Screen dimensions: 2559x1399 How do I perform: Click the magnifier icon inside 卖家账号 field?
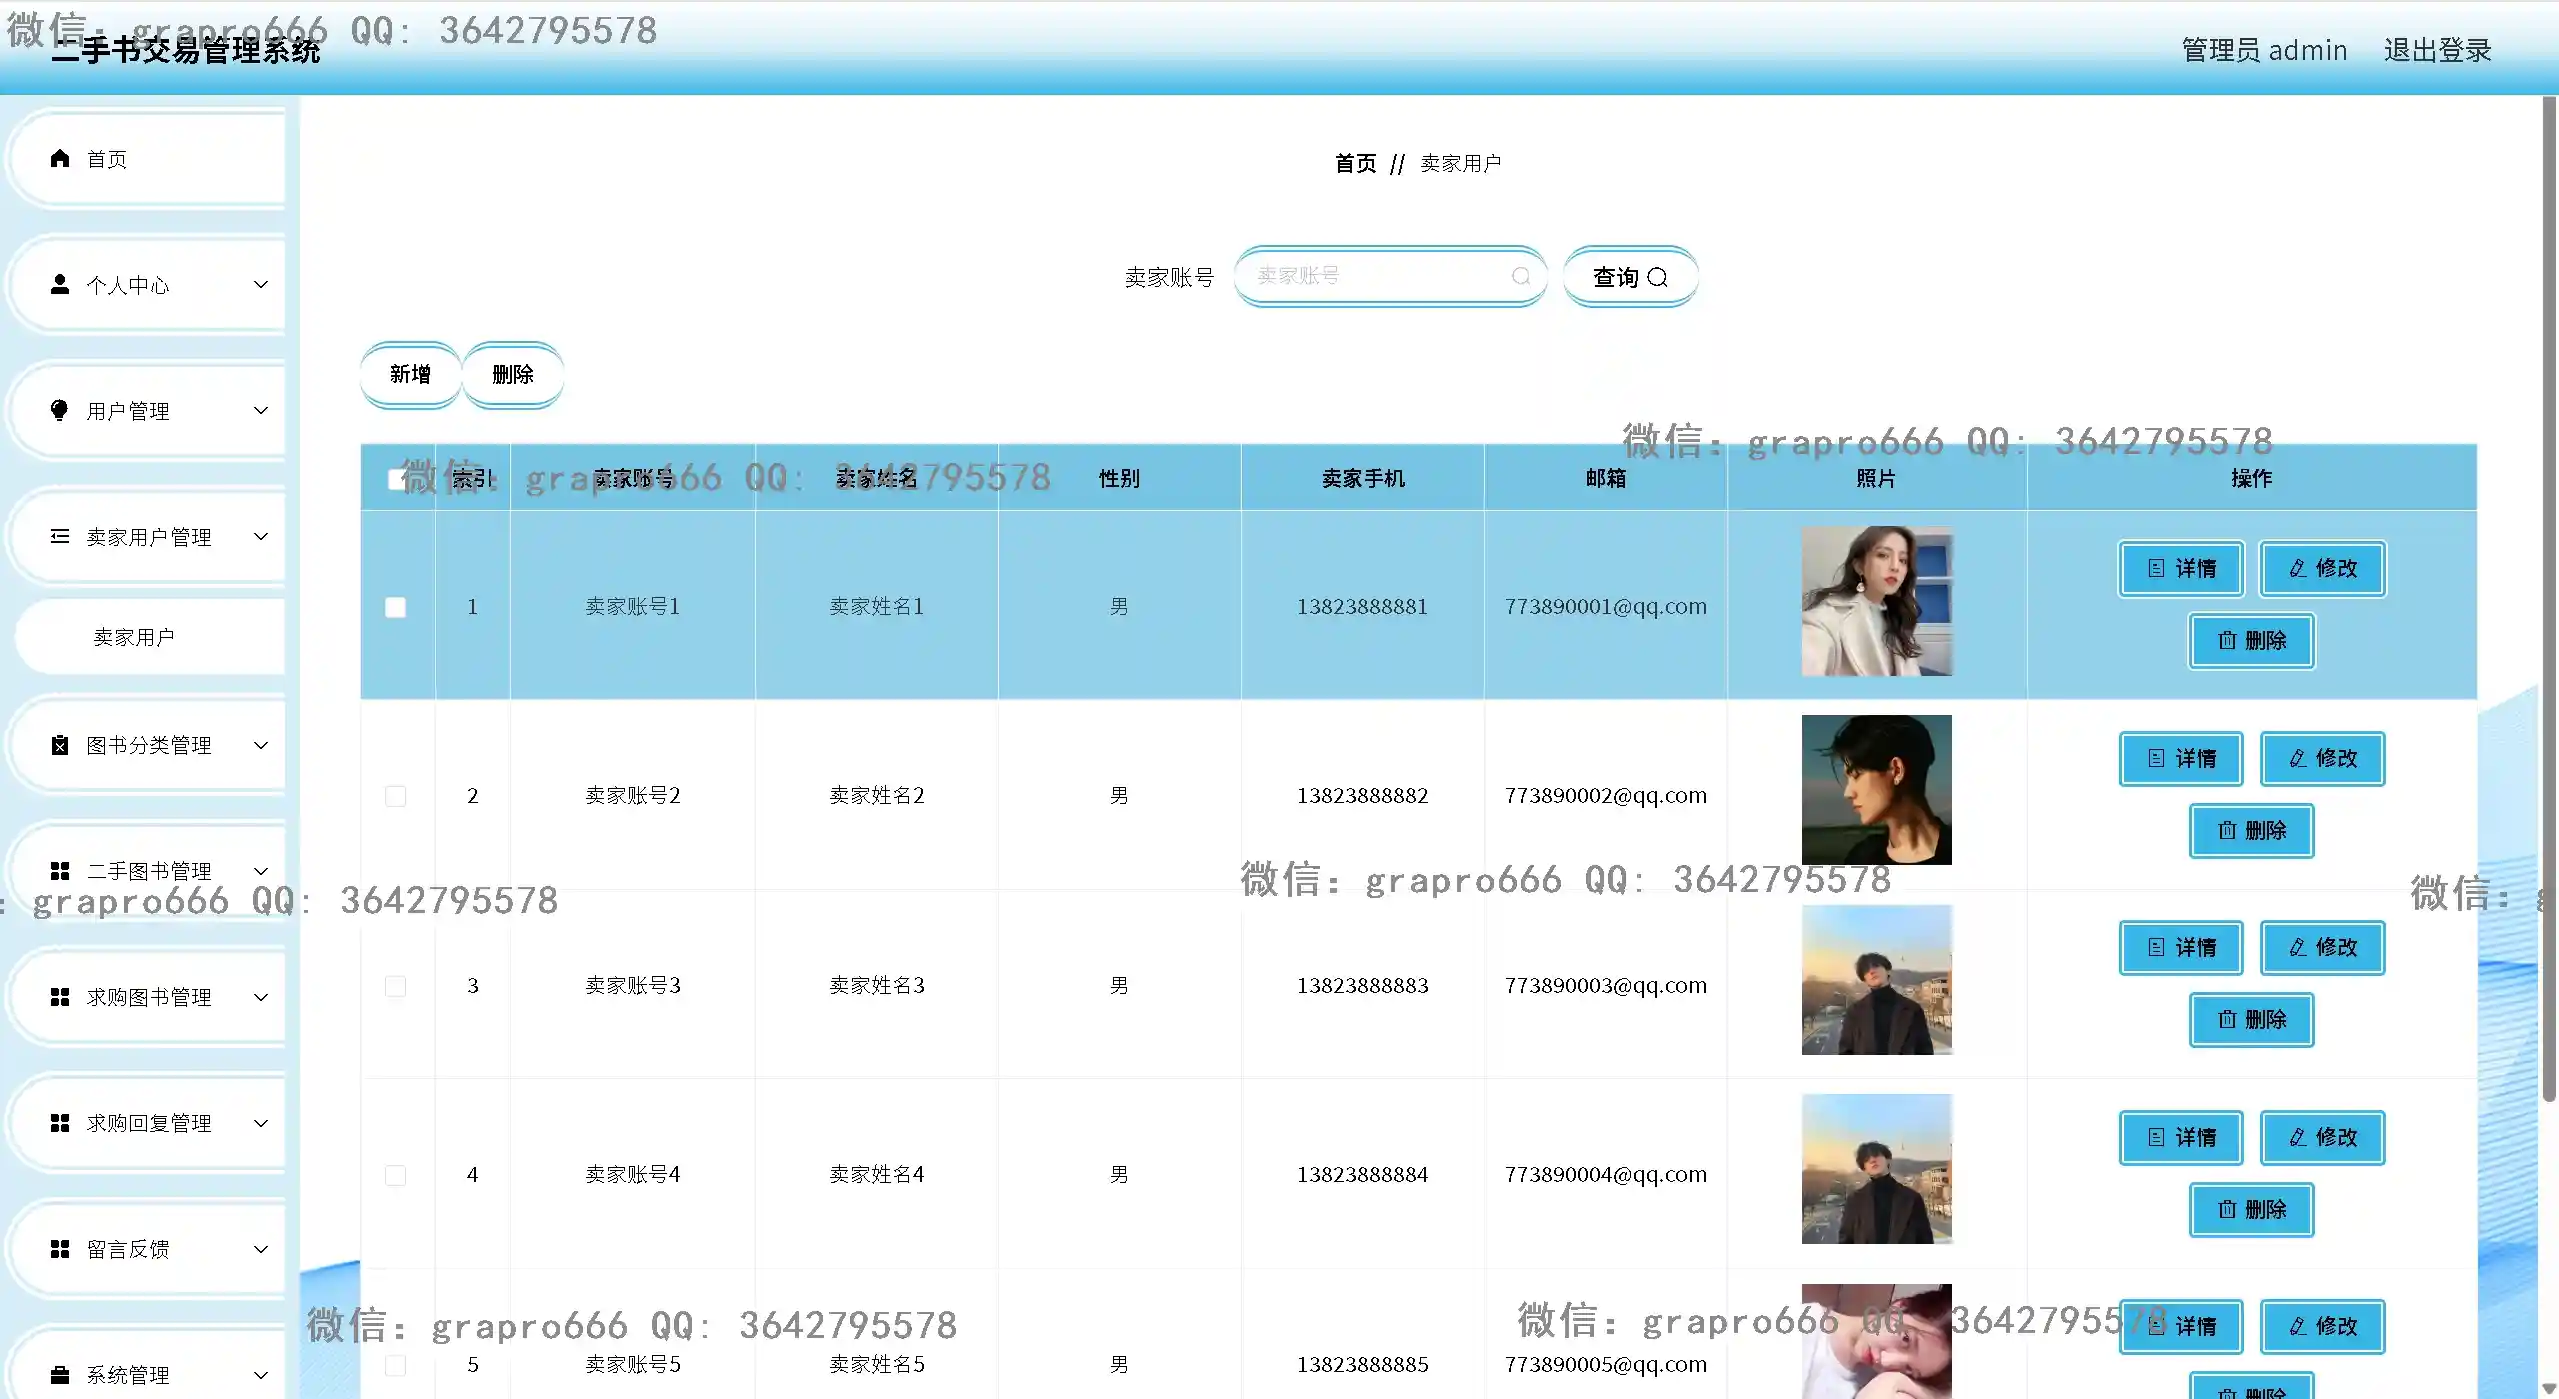pyautogui.click(x=1521, y=276)
